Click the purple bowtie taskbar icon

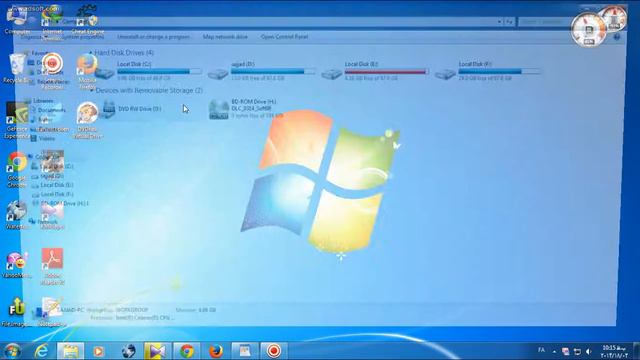pos(158,351)
